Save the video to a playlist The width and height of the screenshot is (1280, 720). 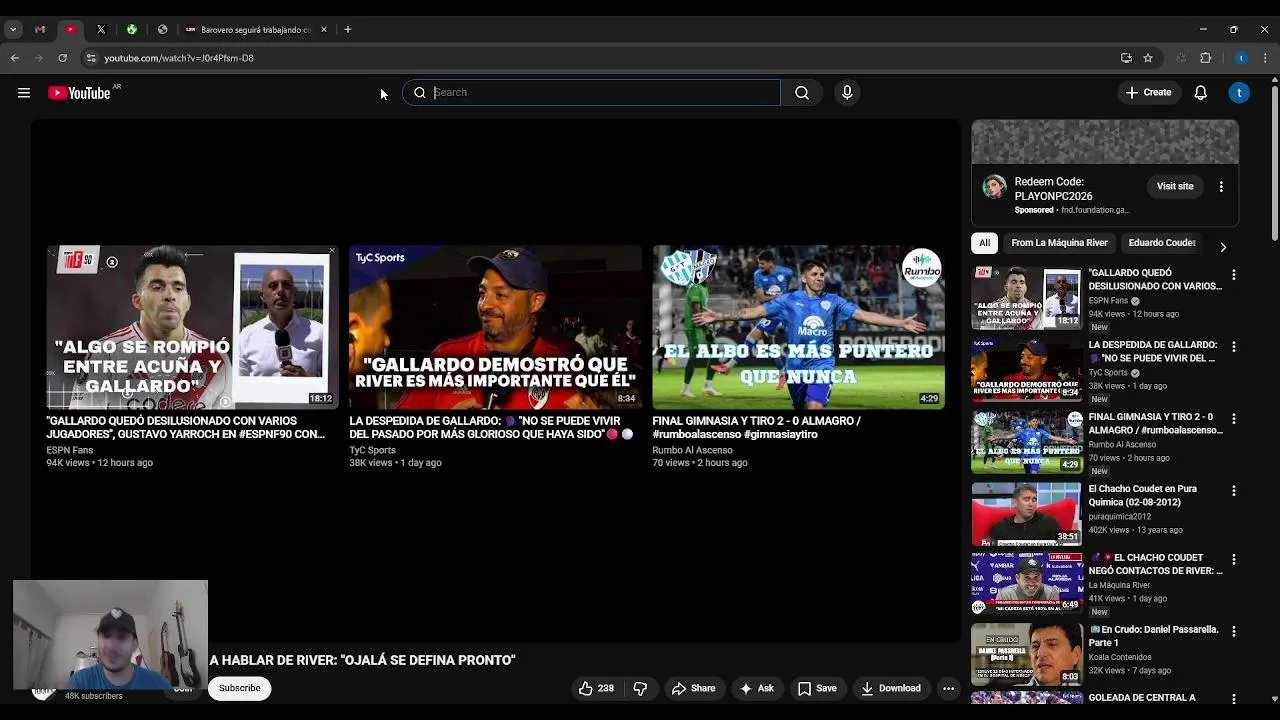point(817,688)
